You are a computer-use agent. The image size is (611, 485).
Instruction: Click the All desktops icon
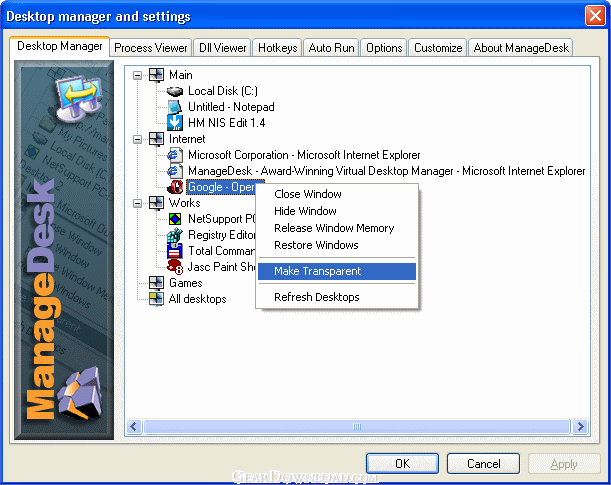(x=156, y=299)
